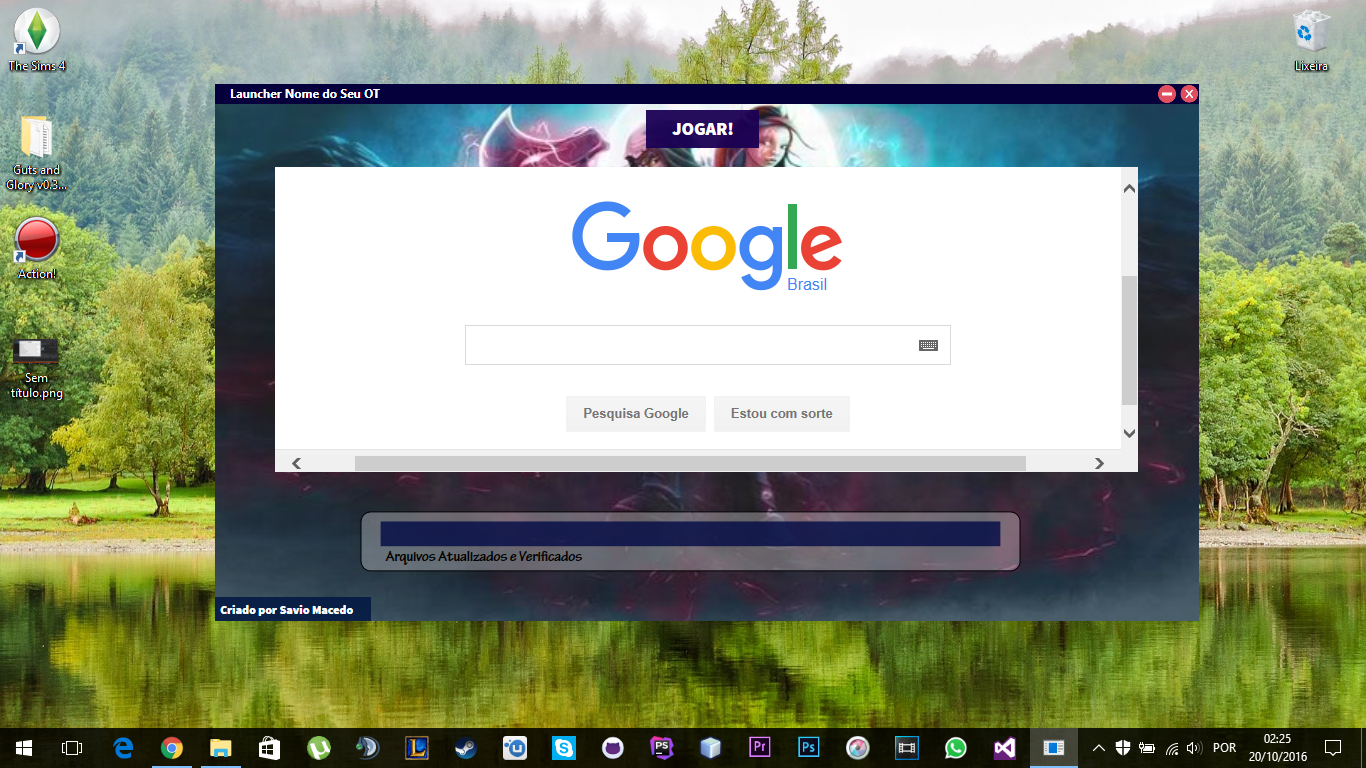Select the Action! desktop shortcut
Screen dimensions: 1366x768
(x=37, y=248)
